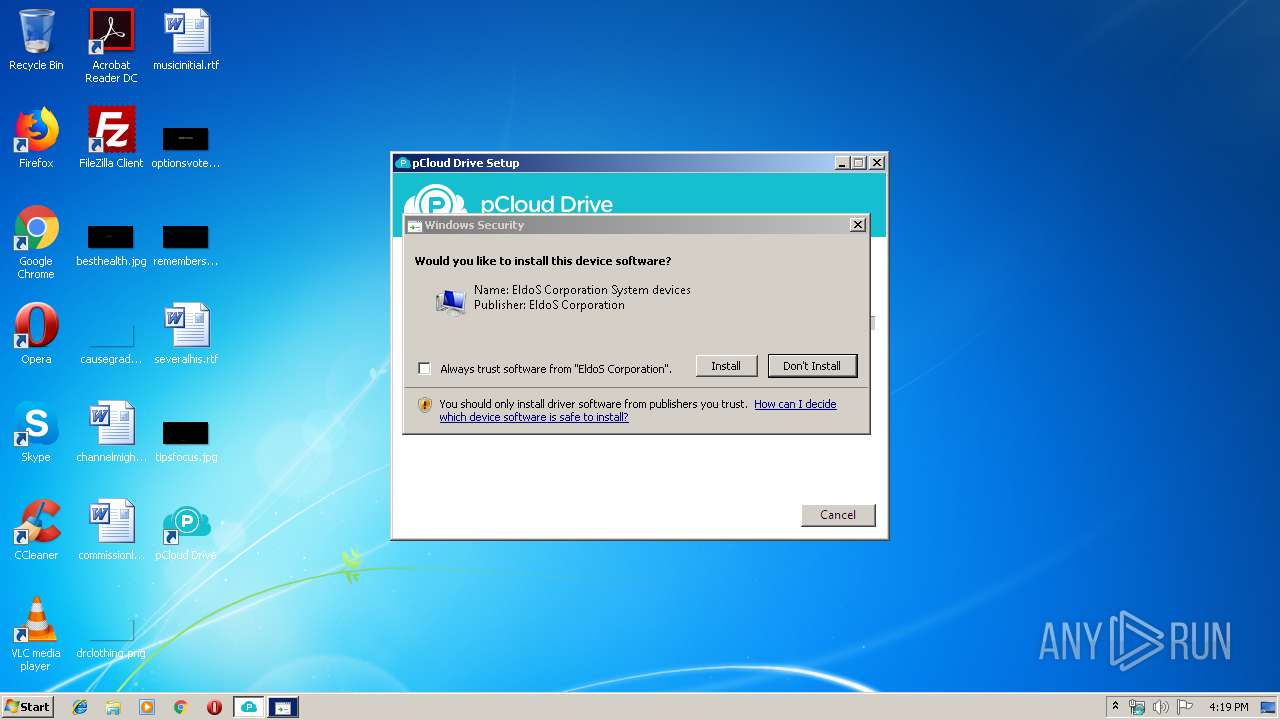Launch Opera desktop shortcut
1280x720 pixels.
[x=36, y=334]
